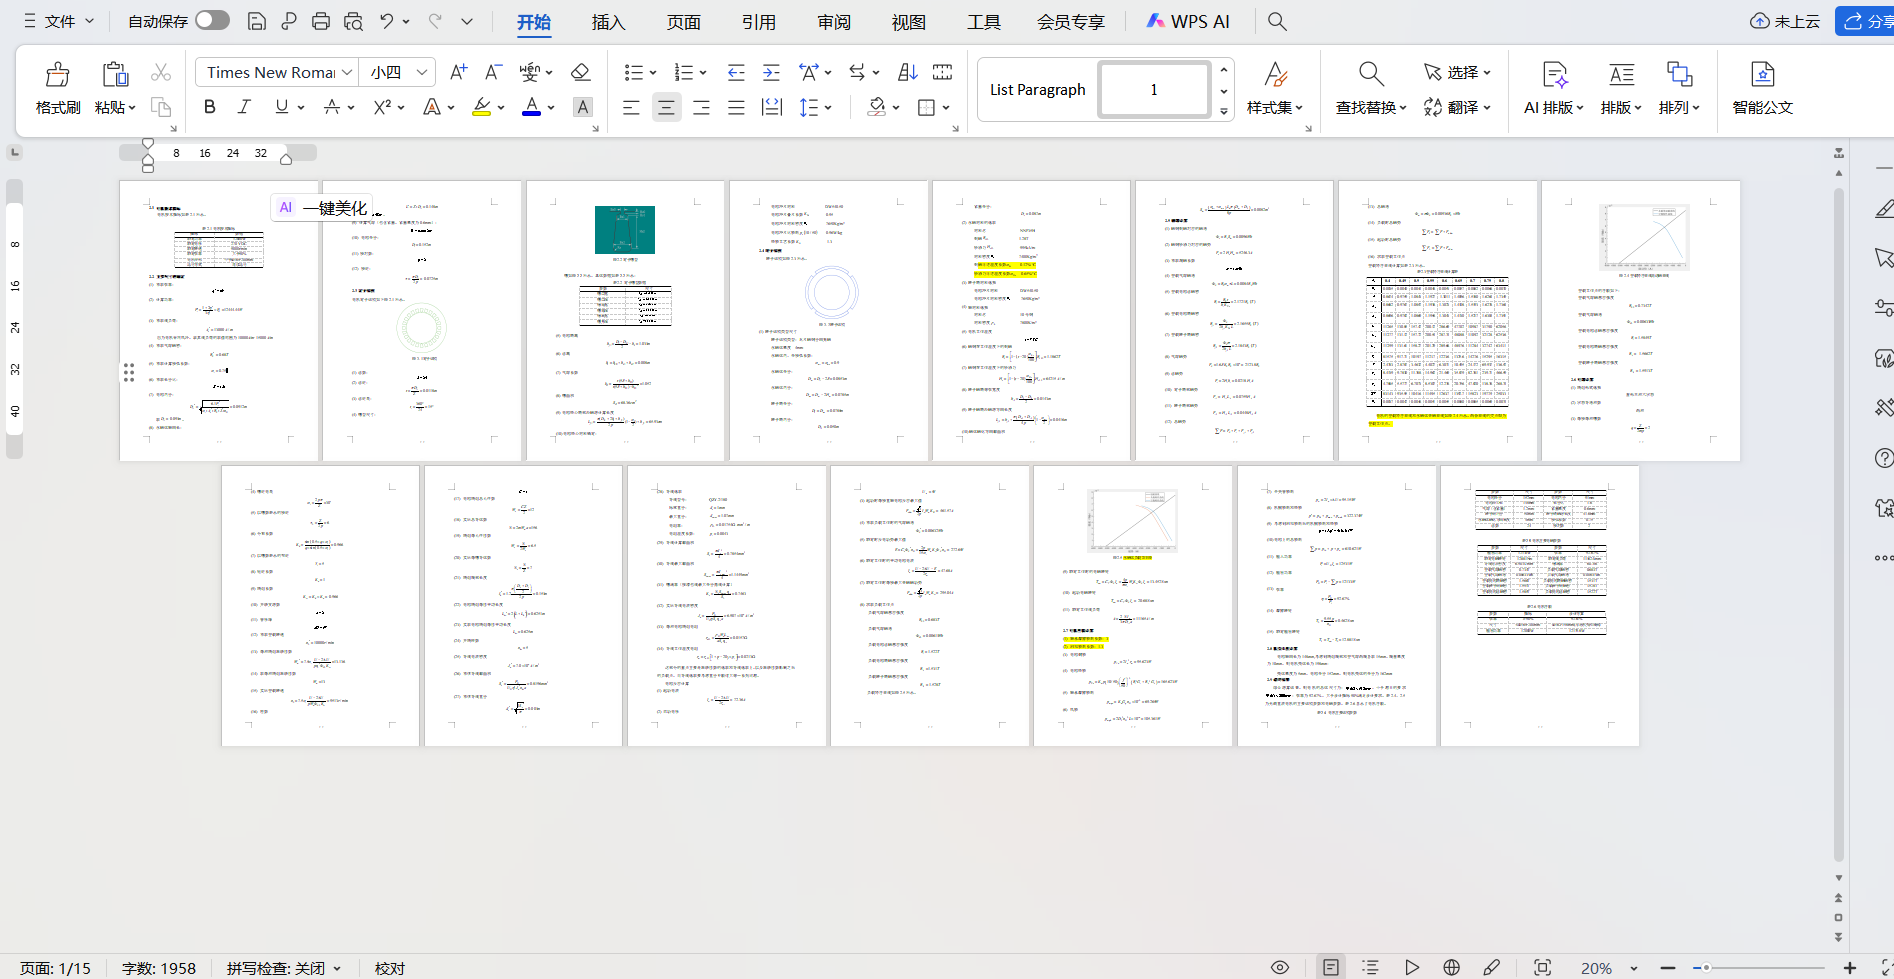This screenshot has width=1894, height=979.
Task: Click the Bold formatting icon
Action: coord(209,107)
